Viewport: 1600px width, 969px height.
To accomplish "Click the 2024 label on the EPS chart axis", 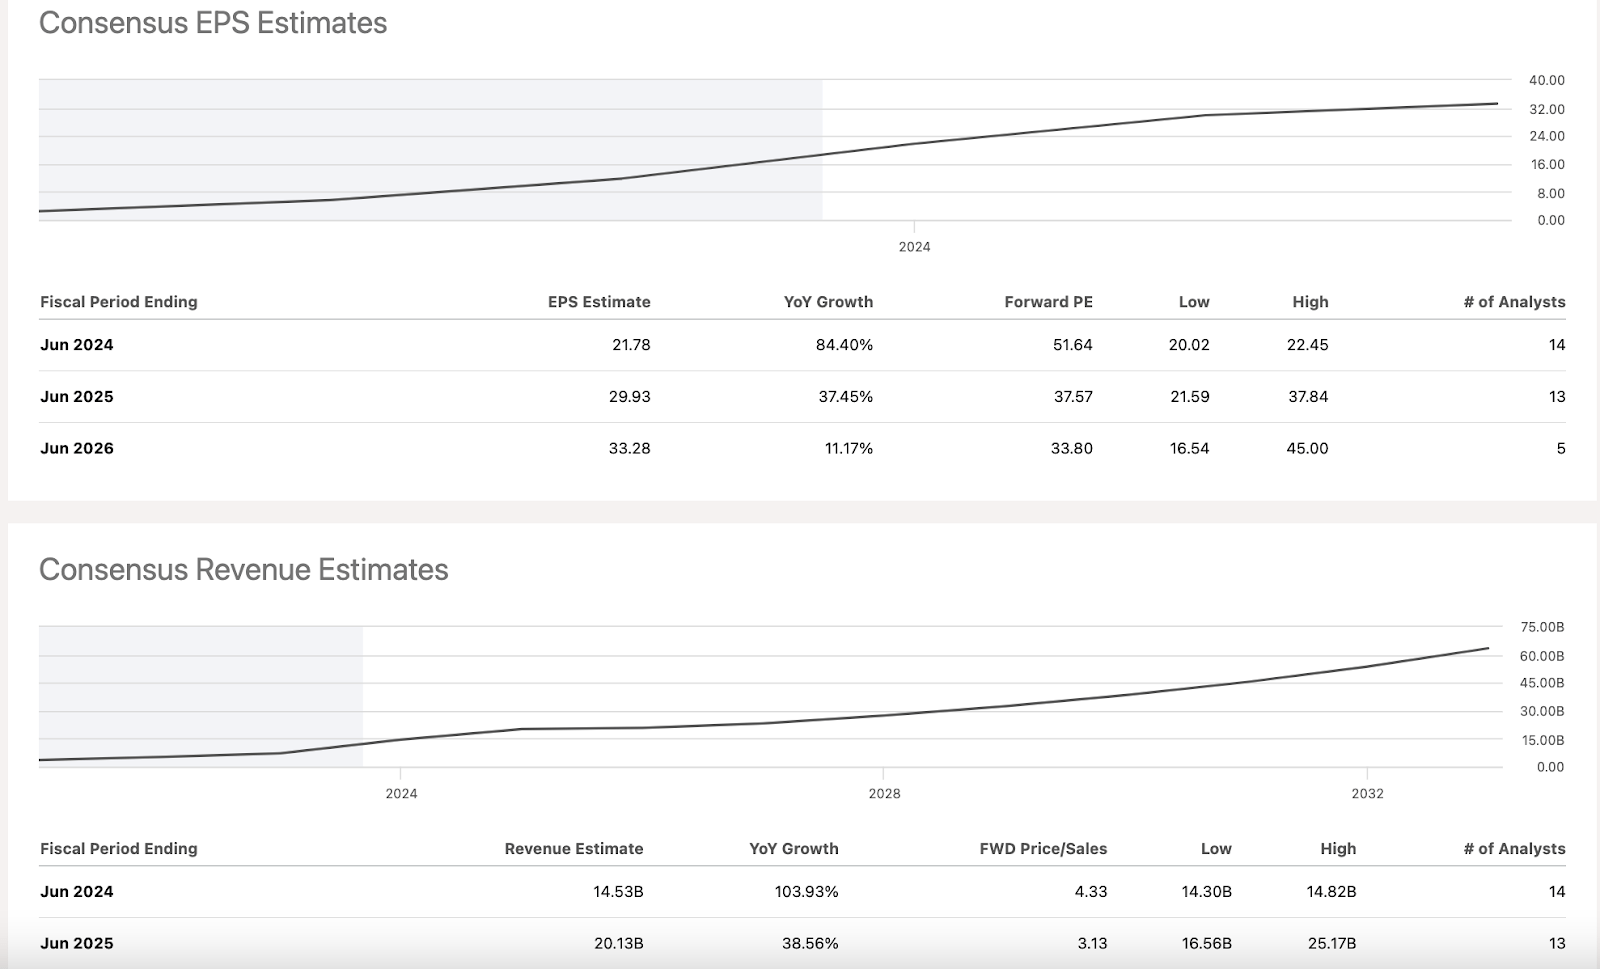I will [x=914, y=245].
